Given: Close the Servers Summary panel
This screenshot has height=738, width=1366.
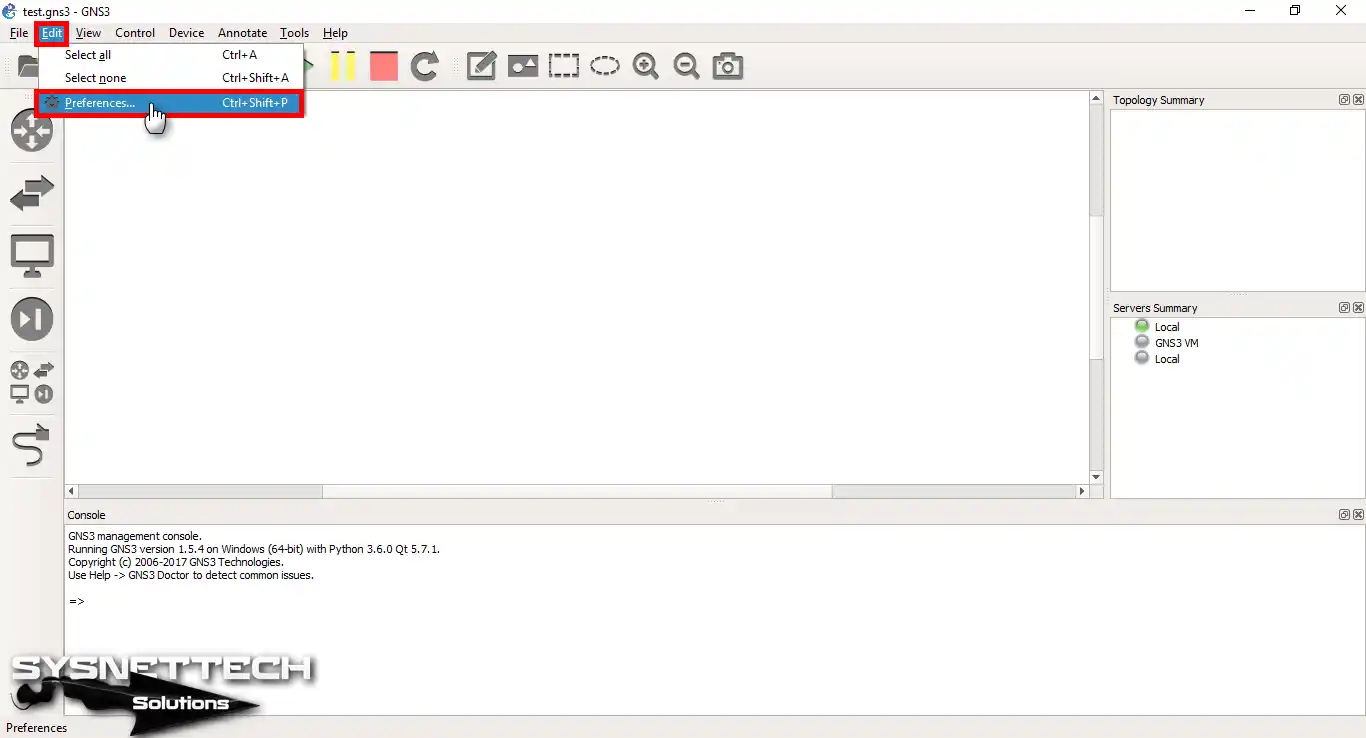Looking at the screenshot, I should tap(1358, 308).
